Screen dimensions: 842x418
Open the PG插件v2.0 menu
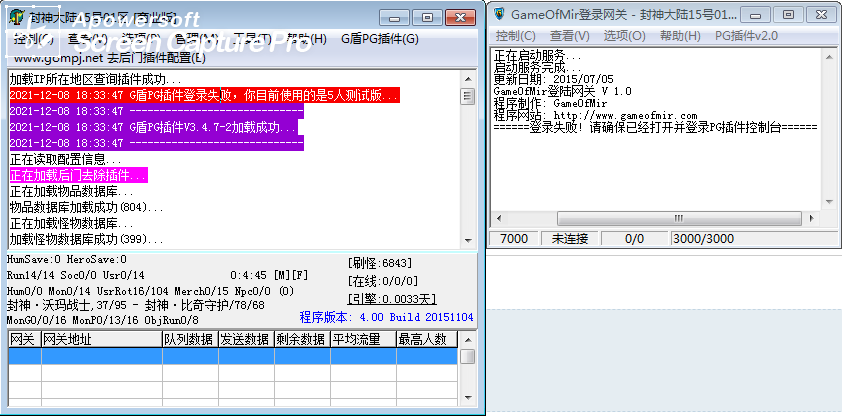[x=746, y=36]
